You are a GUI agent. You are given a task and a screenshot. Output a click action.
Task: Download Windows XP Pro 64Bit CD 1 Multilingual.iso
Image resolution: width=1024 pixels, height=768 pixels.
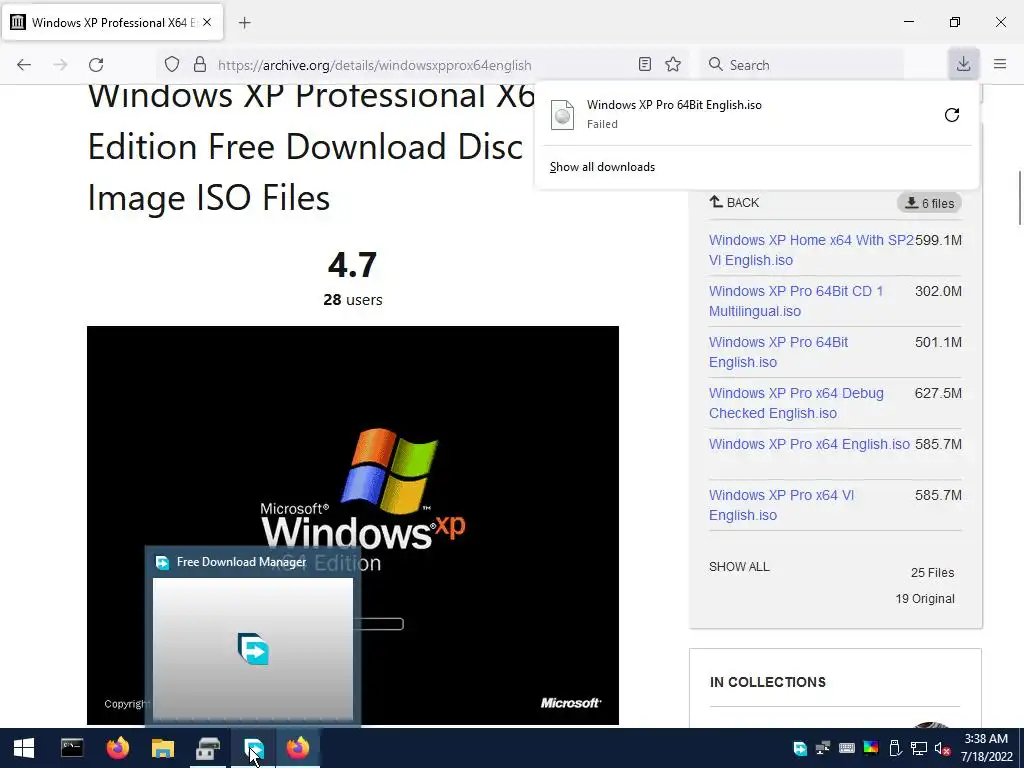pyautogui.click(x=795, y=301)
